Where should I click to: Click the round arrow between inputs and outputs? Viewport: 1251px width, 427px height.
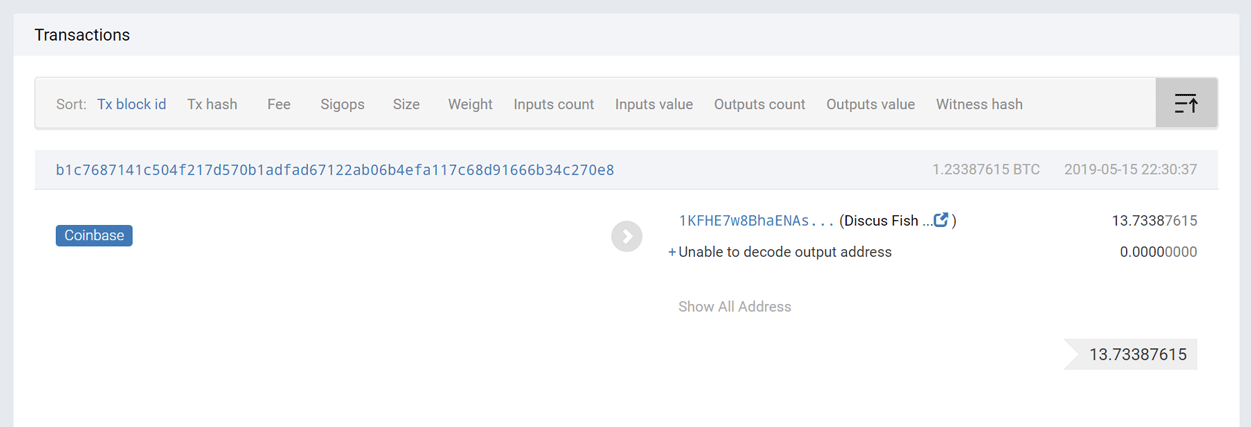pyautogui.click(x=627, y=236)
